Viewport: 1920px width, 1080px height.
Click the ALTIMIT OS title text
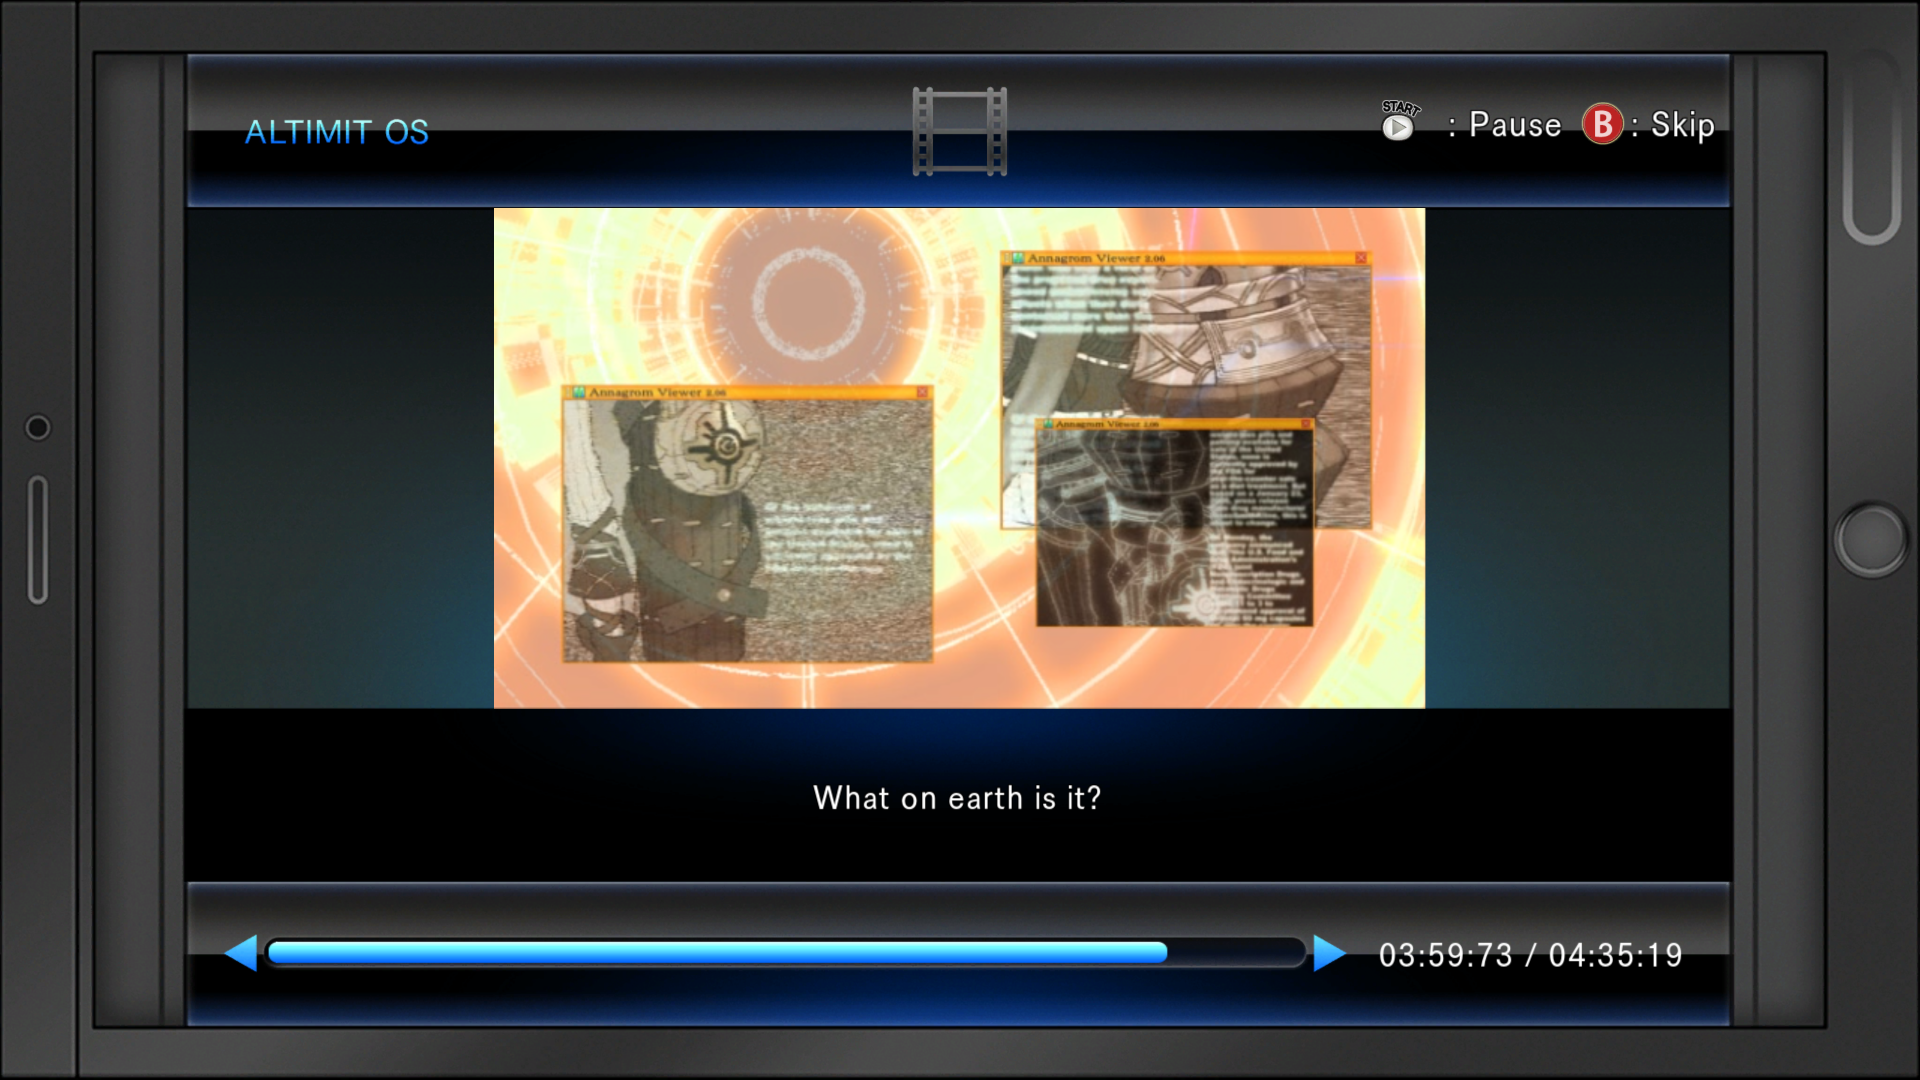click(337, 132)
